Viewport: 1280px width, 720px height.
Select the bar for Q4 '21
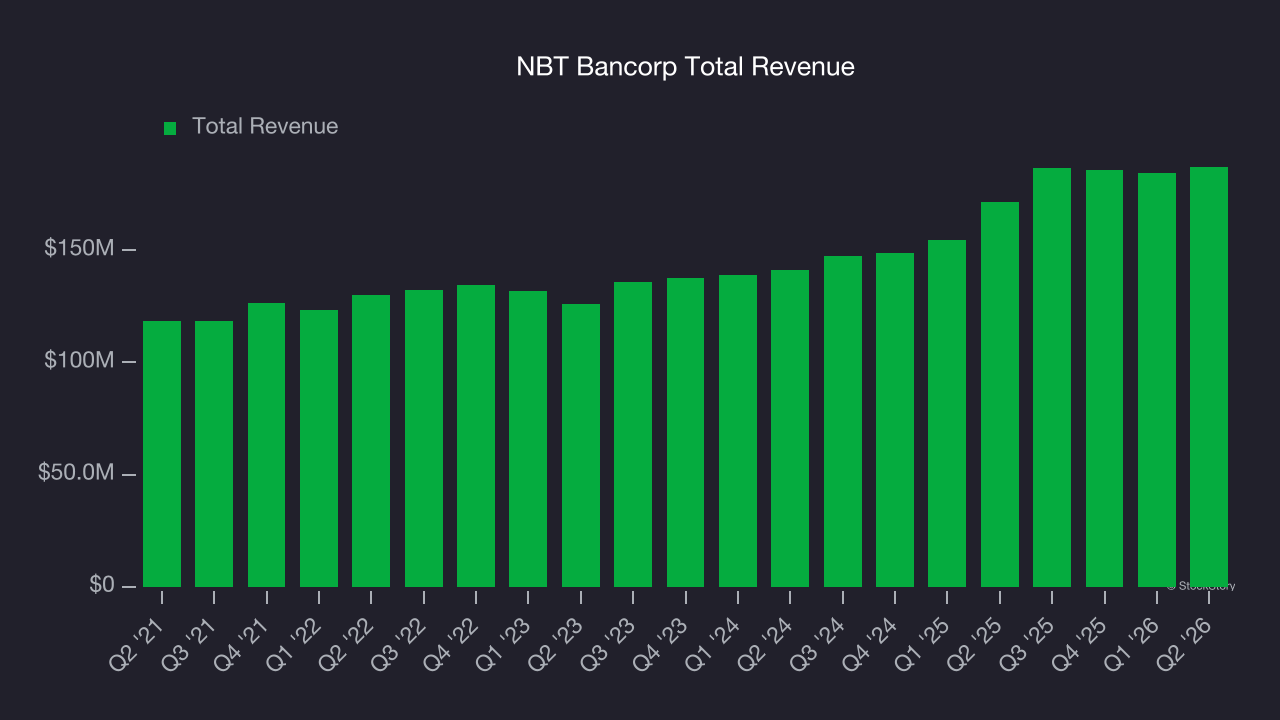[x=267, y=445]
